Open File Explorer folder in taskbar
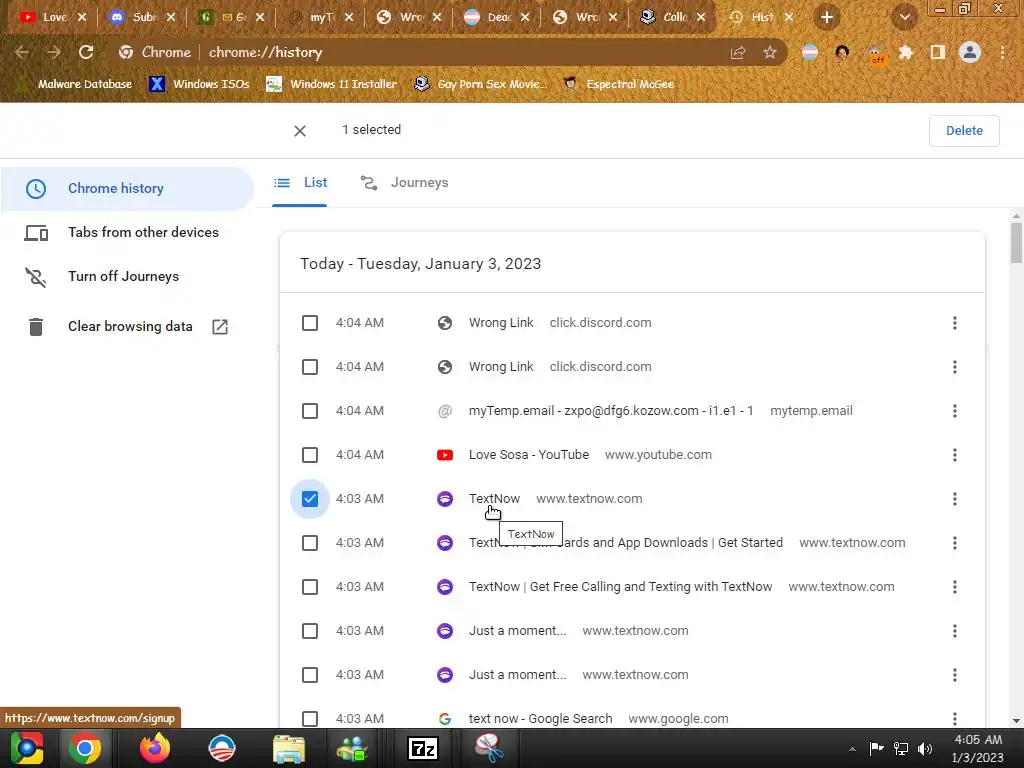 pyautogui.click(x=288, y=748)
